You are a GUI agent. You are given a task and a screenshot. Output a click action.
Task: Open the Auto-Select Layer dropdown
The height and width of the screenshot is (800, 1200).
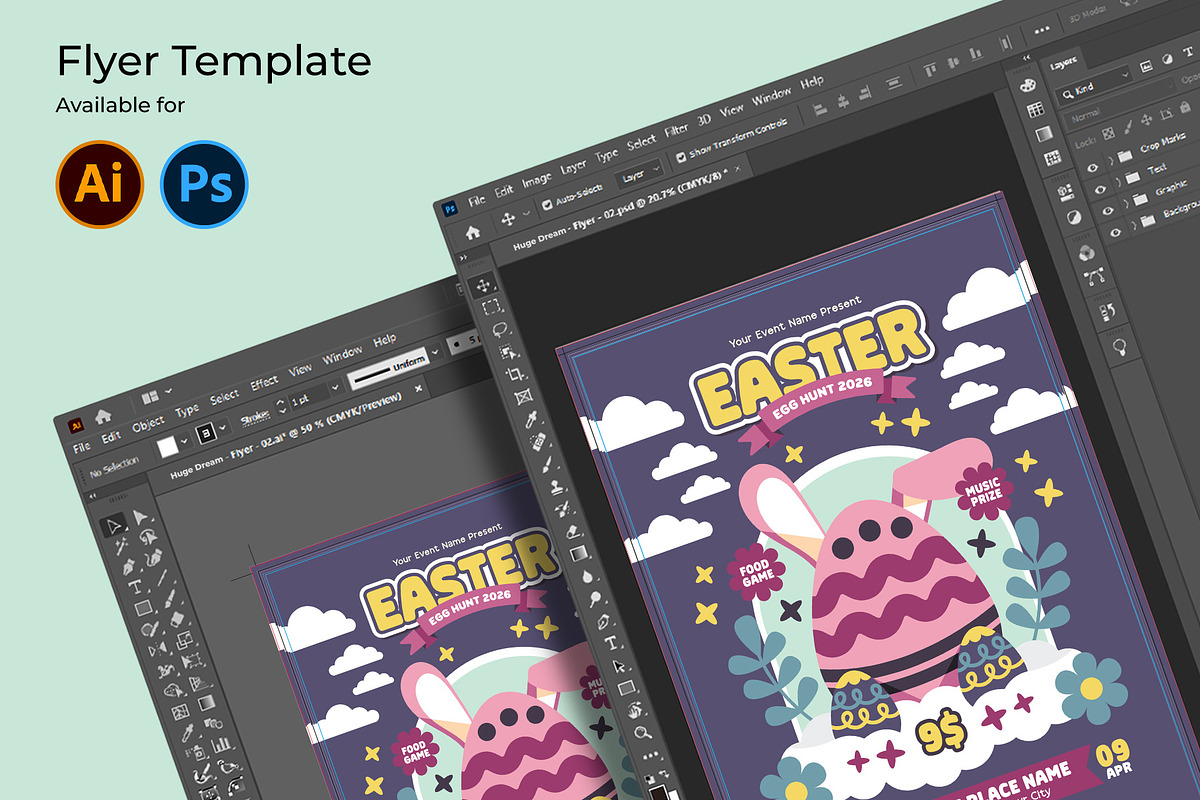click(x=638, y=174)
